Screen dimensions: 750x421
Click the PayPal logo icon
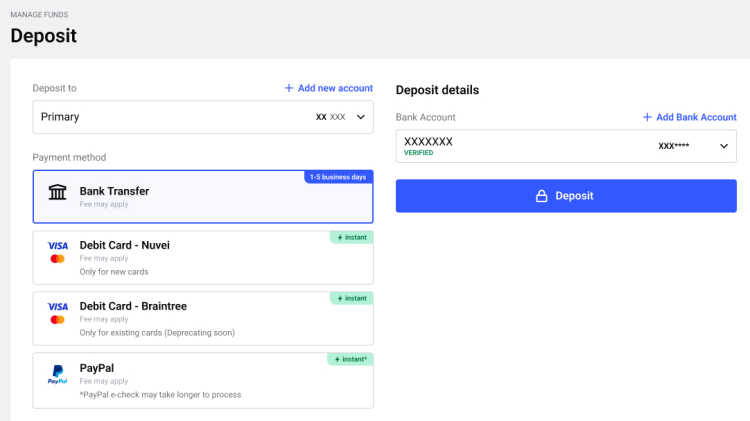[57, 374]
